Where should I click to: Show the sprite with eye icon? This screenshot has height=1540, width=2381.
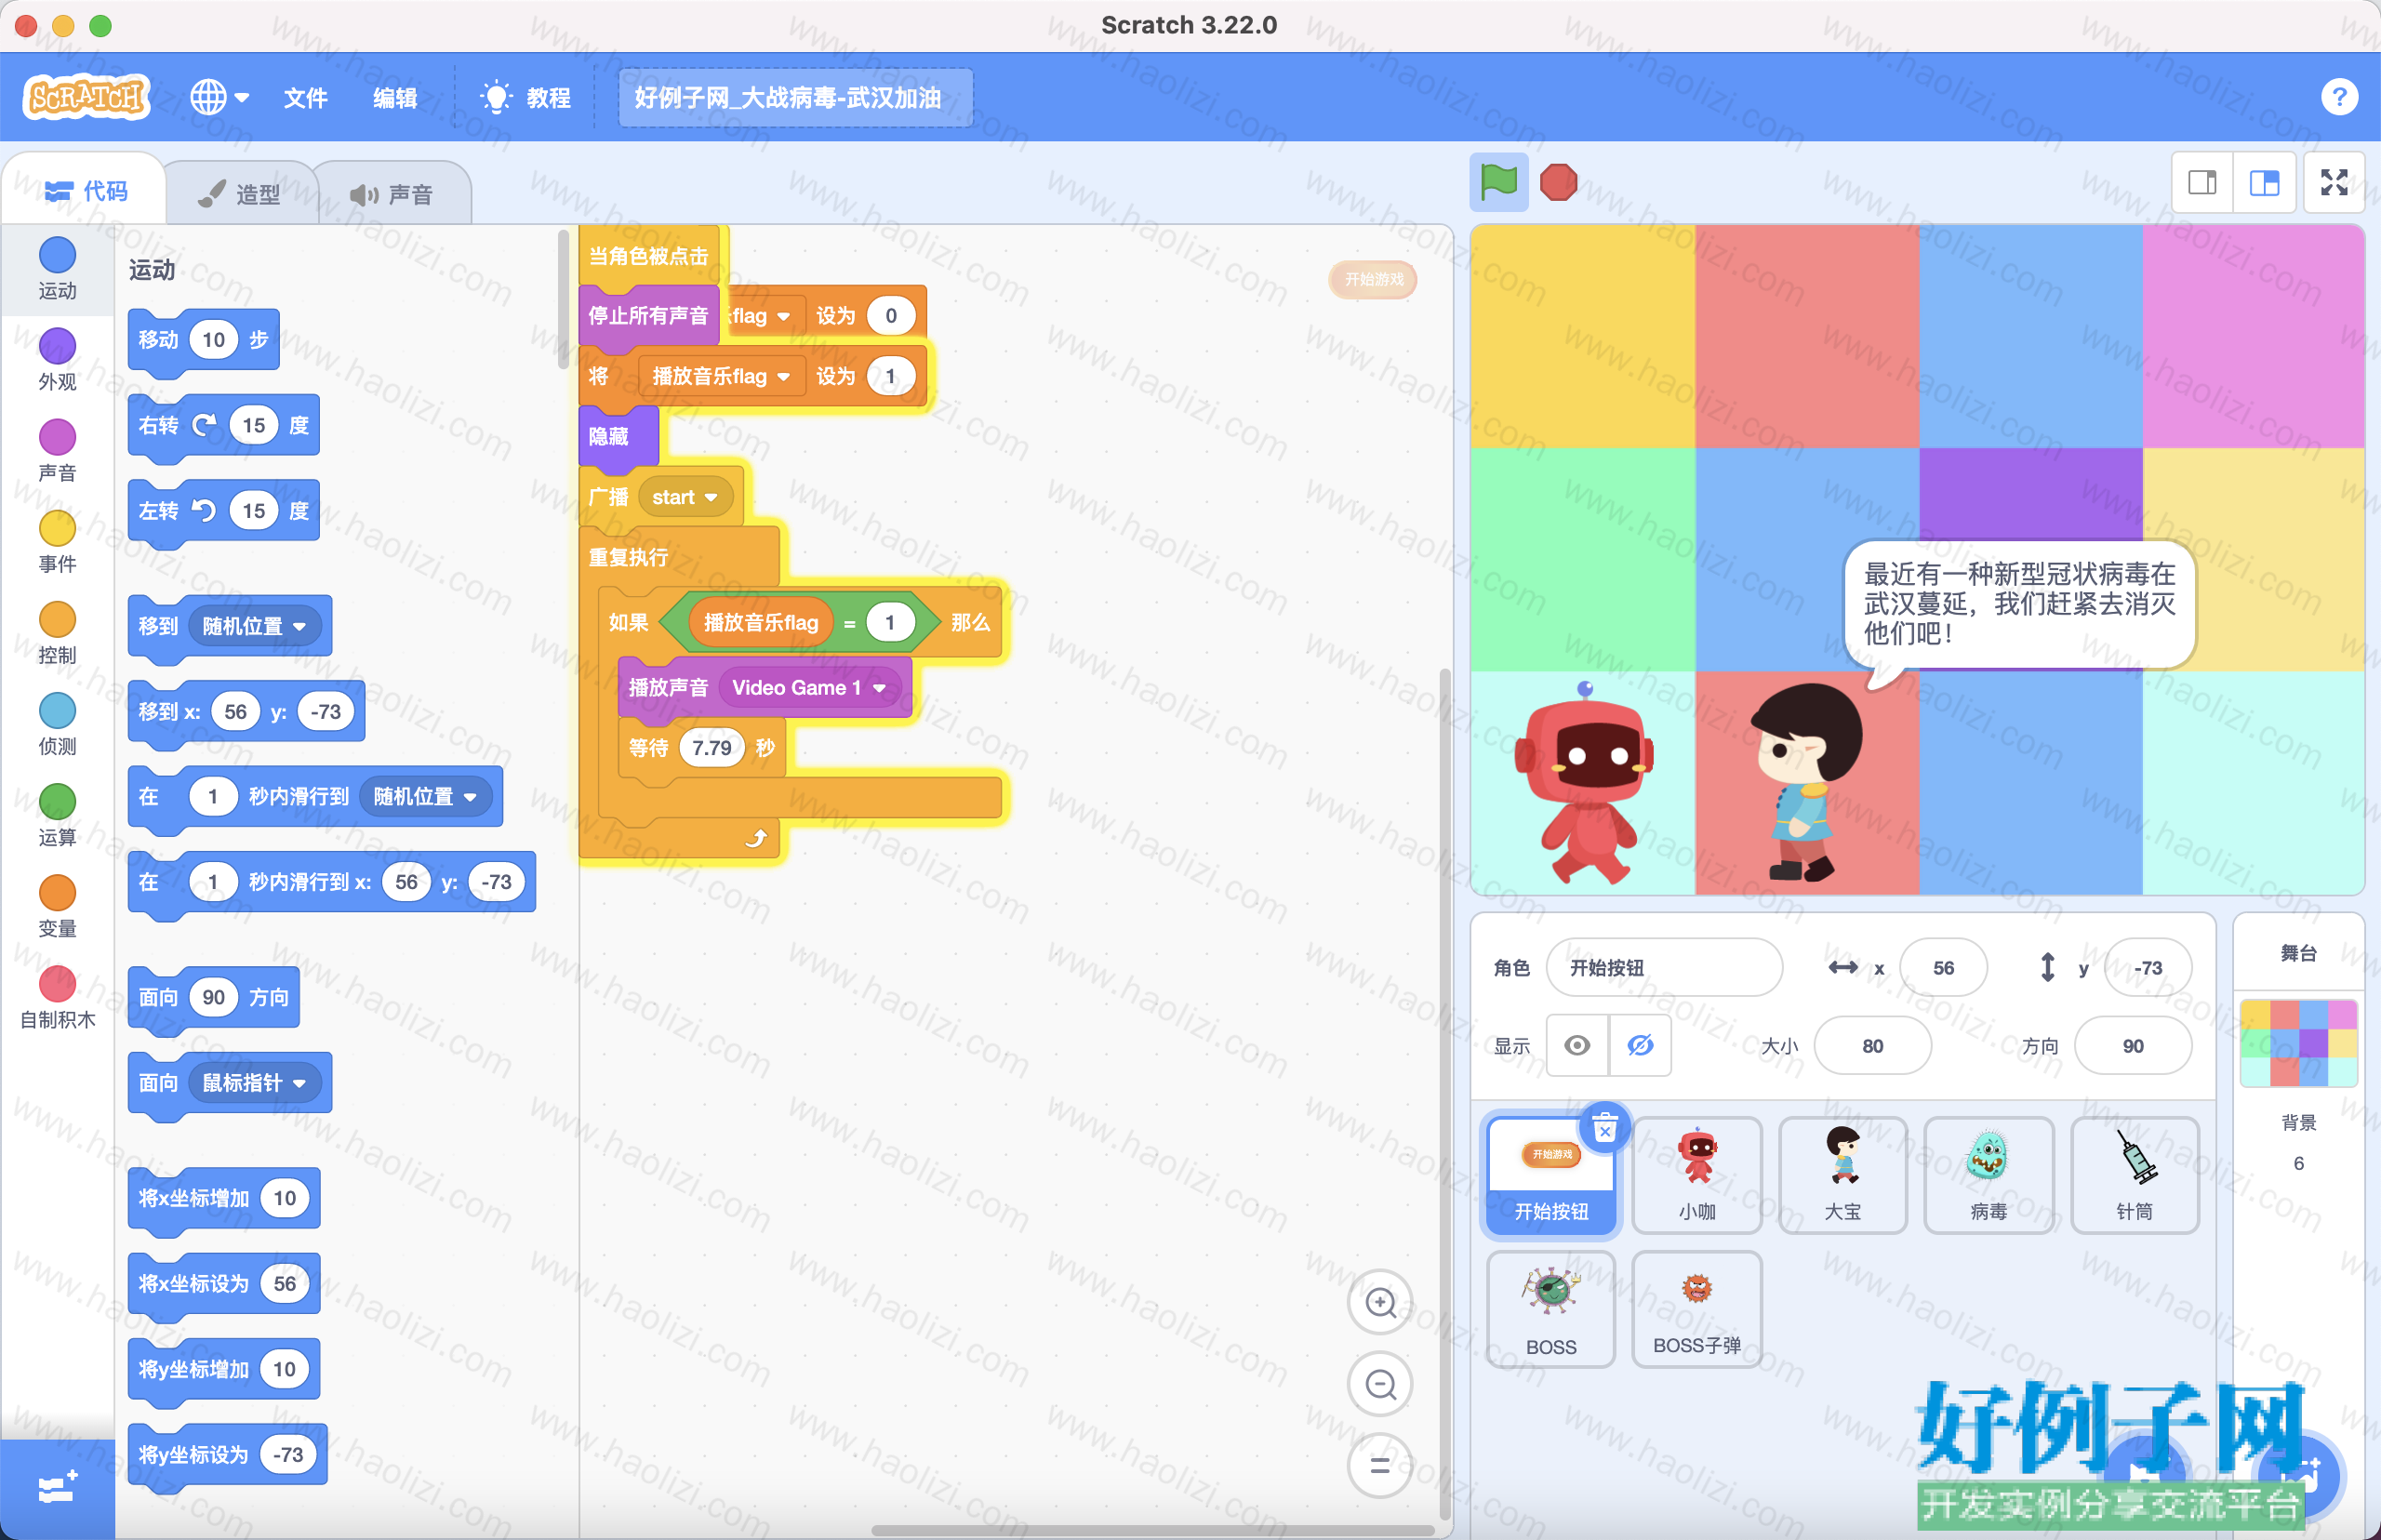pos(1577,1045)
